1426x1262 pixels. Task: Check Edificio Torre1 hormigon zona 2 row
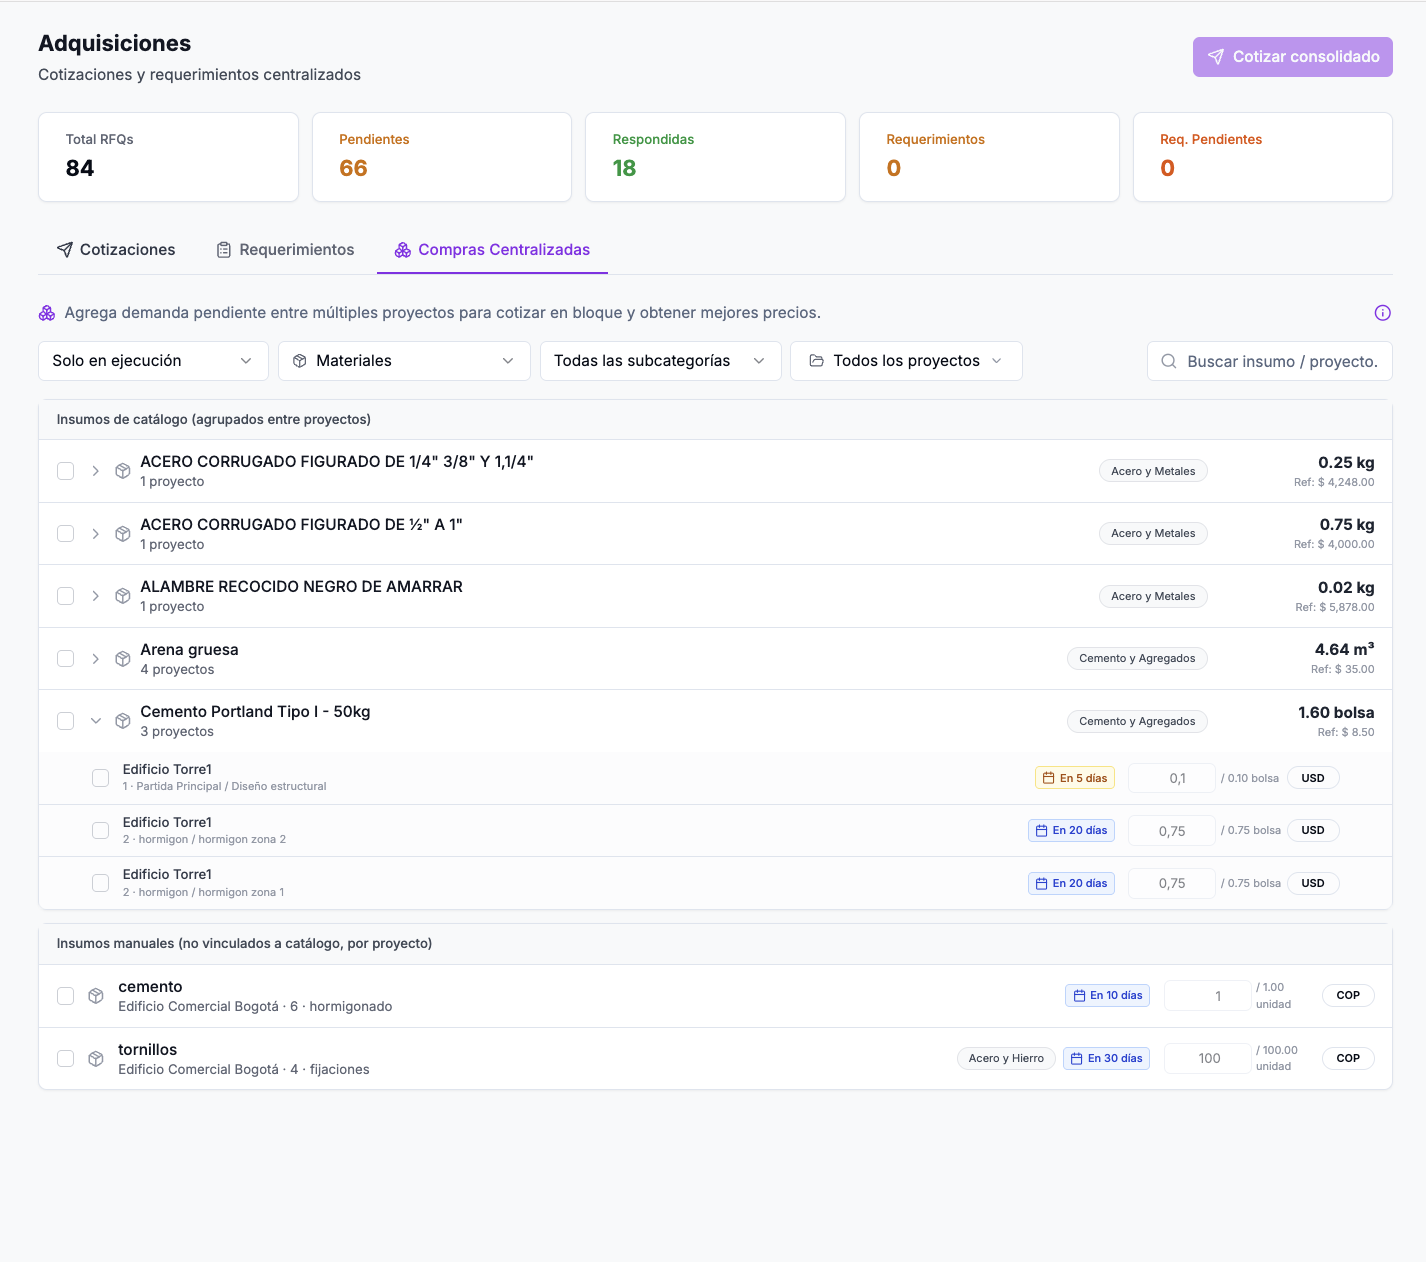coord(101,831)
